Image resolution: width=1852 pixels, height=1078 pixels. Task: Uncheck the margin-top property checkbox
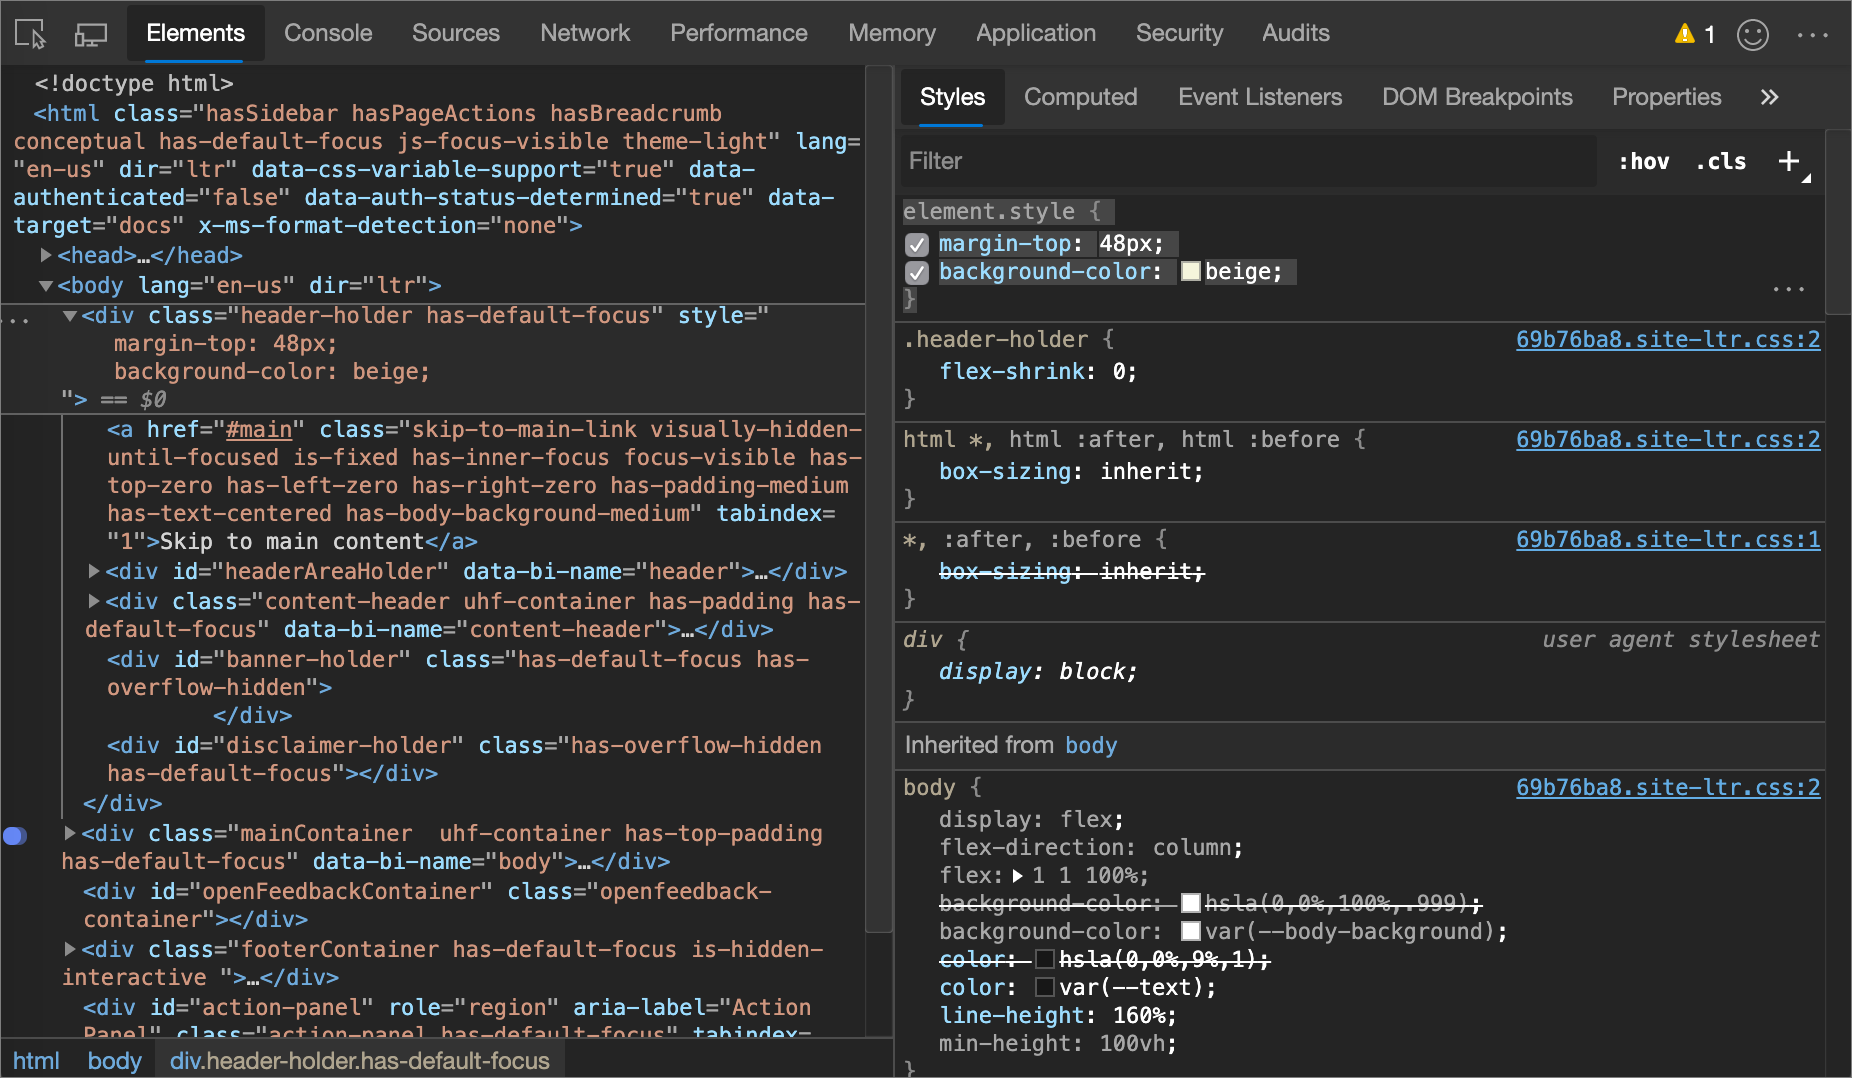coord(916,244)
